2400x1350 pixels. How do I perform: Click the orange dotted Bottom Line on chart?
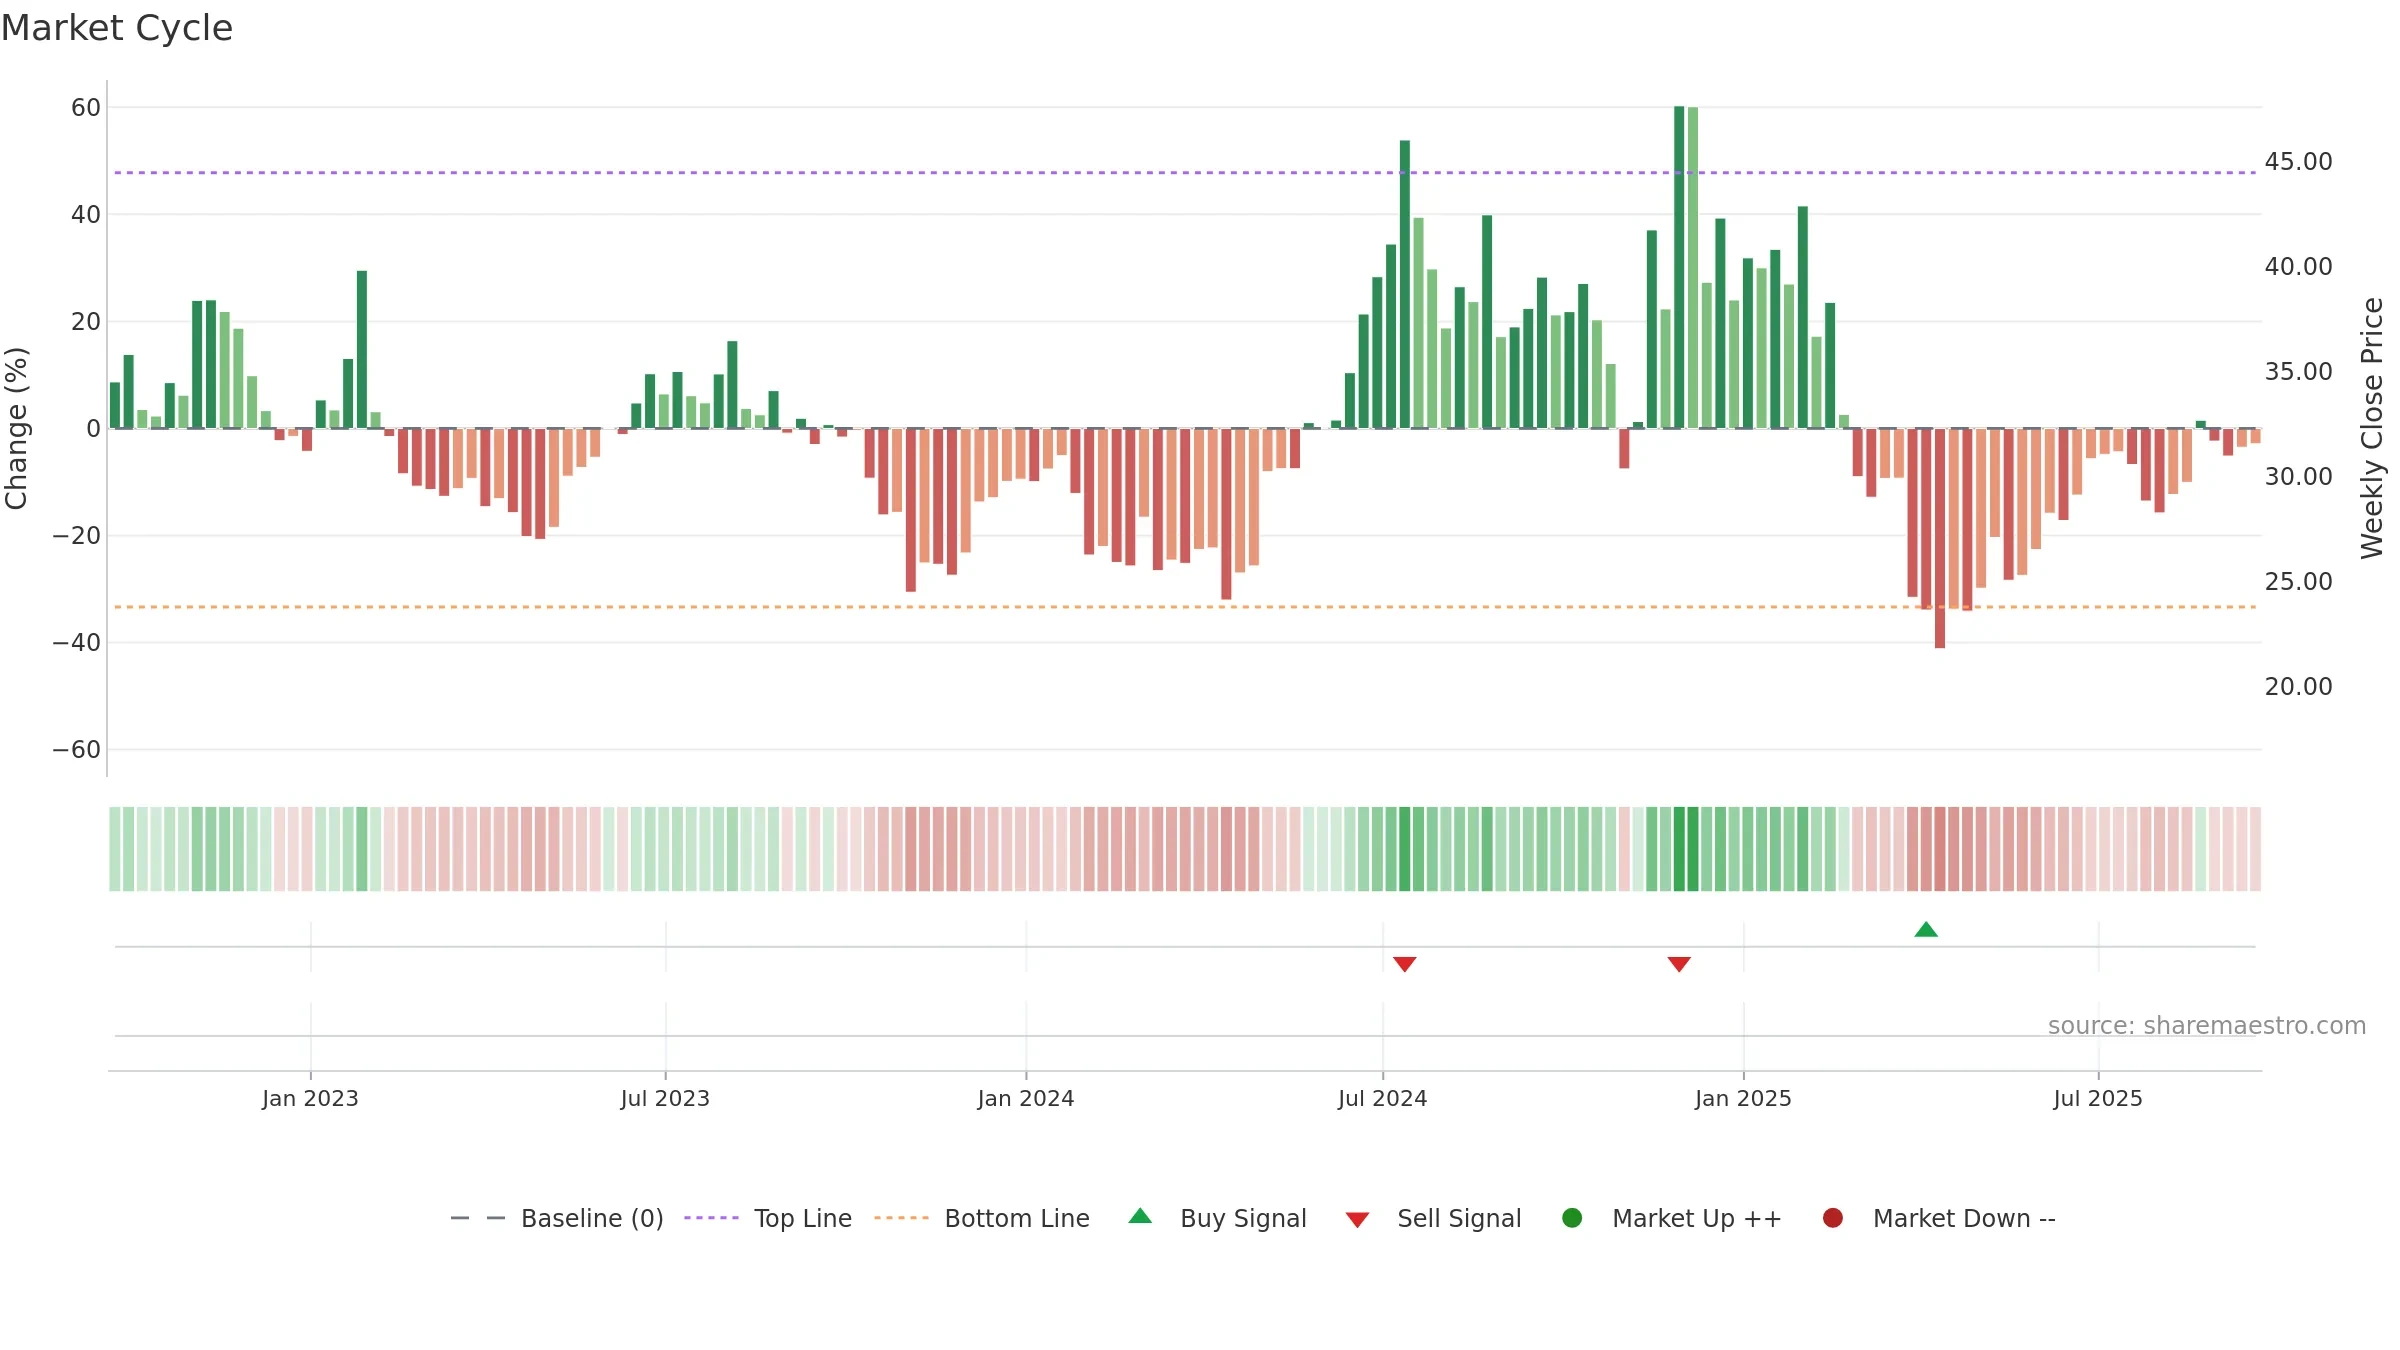click(1185, 607)
